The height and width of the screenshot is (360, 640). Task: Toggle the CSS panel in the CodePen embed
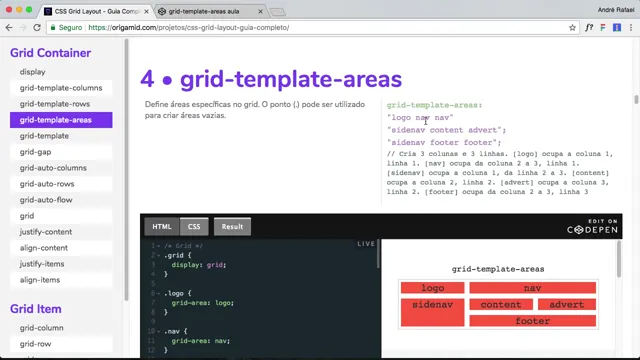click(194, 227)
